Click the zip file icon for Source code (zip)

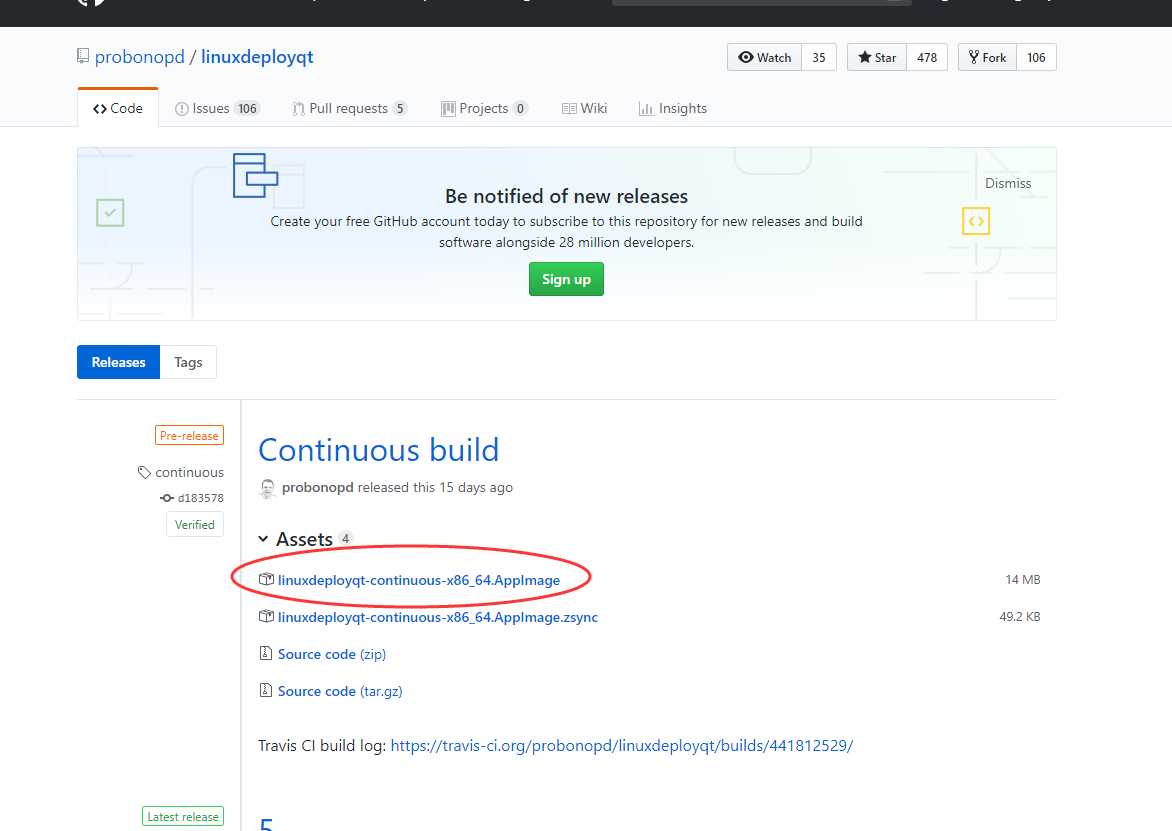265,653
